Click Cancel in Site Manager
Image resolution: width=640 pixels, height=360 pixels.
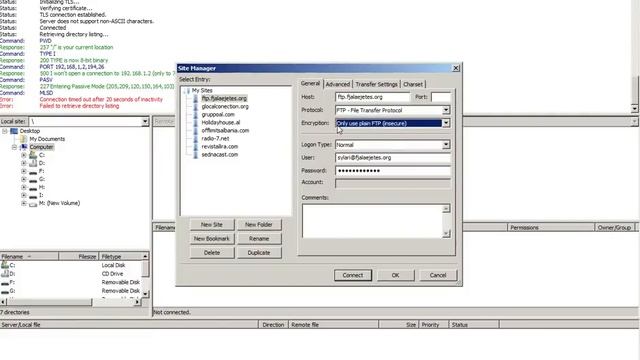(438, 275)
